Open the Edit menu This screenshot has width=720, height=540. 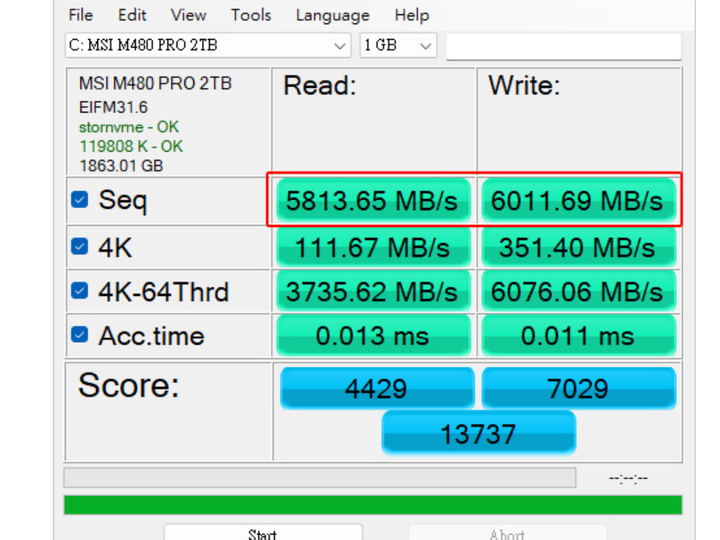[132, 15]
